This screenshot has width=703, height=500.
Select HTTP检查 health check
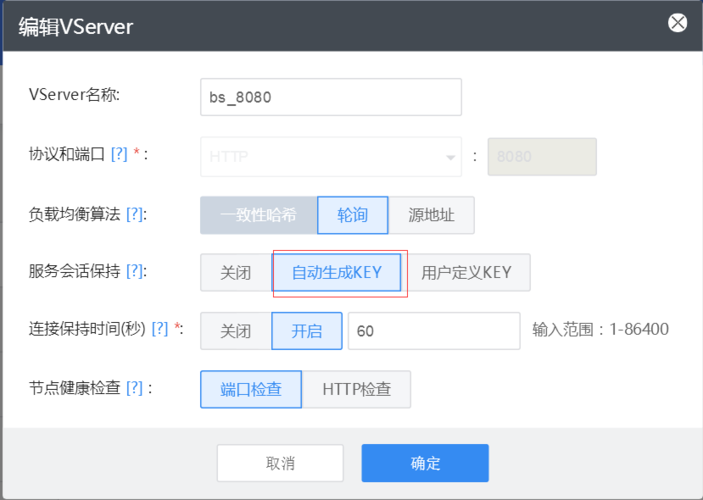click(356, 389)
